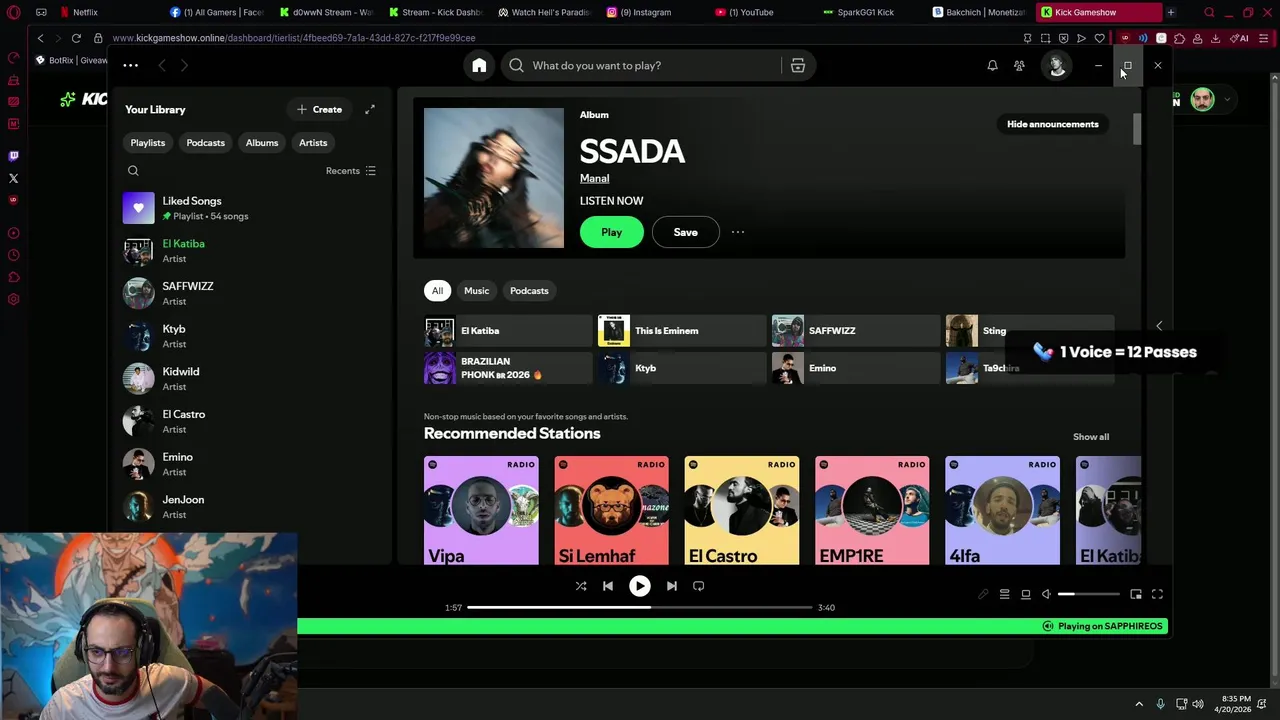Open Spotify profile avatar menu
Image resolution: width=1280 pixels, height=720 pixels.
pyautogui.click(x=1057, y=65)
